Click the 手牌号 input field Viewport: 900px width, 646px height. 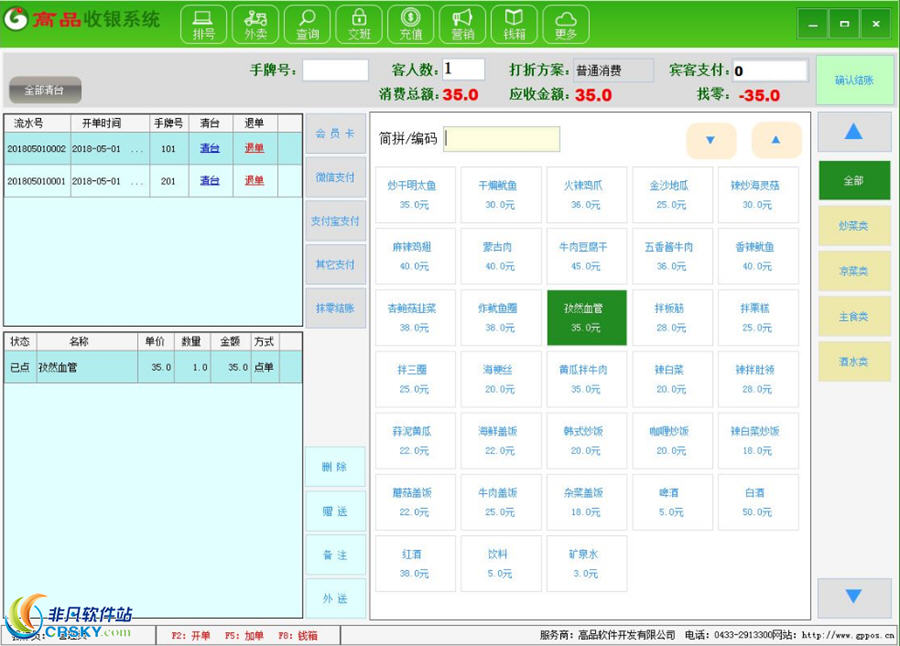click(335, 70)
